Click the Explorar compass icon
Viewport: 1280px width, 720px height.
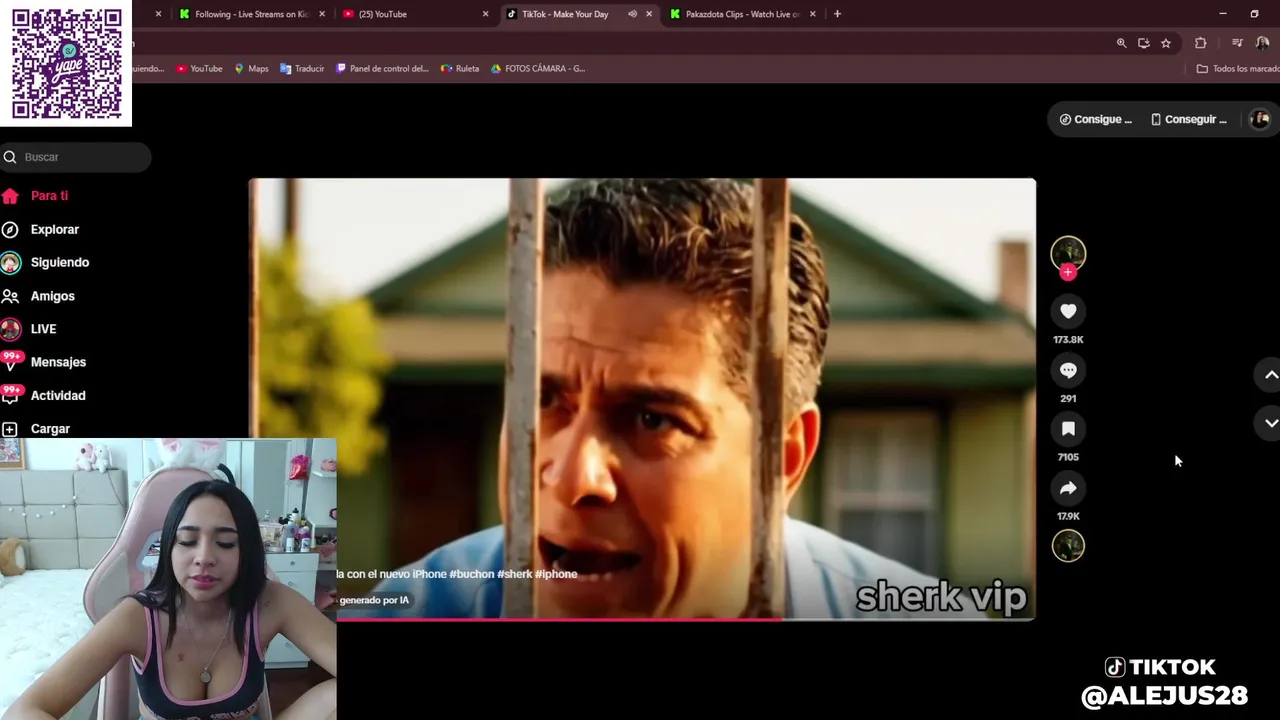tap(10, 229)
